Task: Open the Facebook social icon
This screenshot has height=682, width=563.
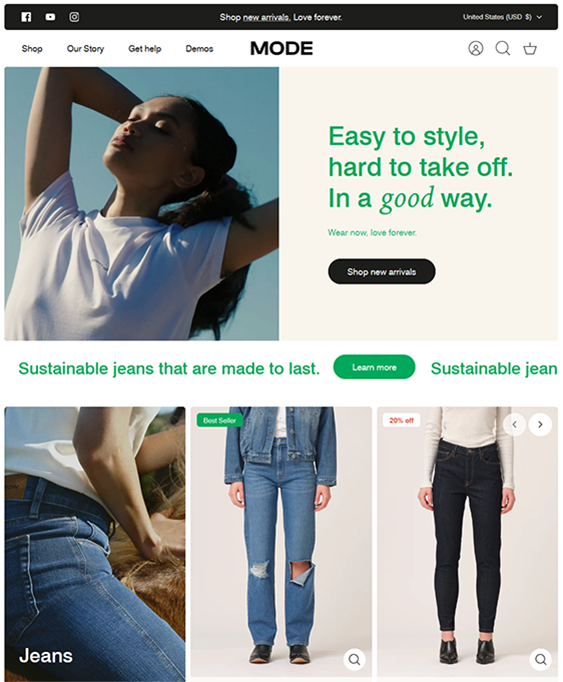Action: coord(26,17)
